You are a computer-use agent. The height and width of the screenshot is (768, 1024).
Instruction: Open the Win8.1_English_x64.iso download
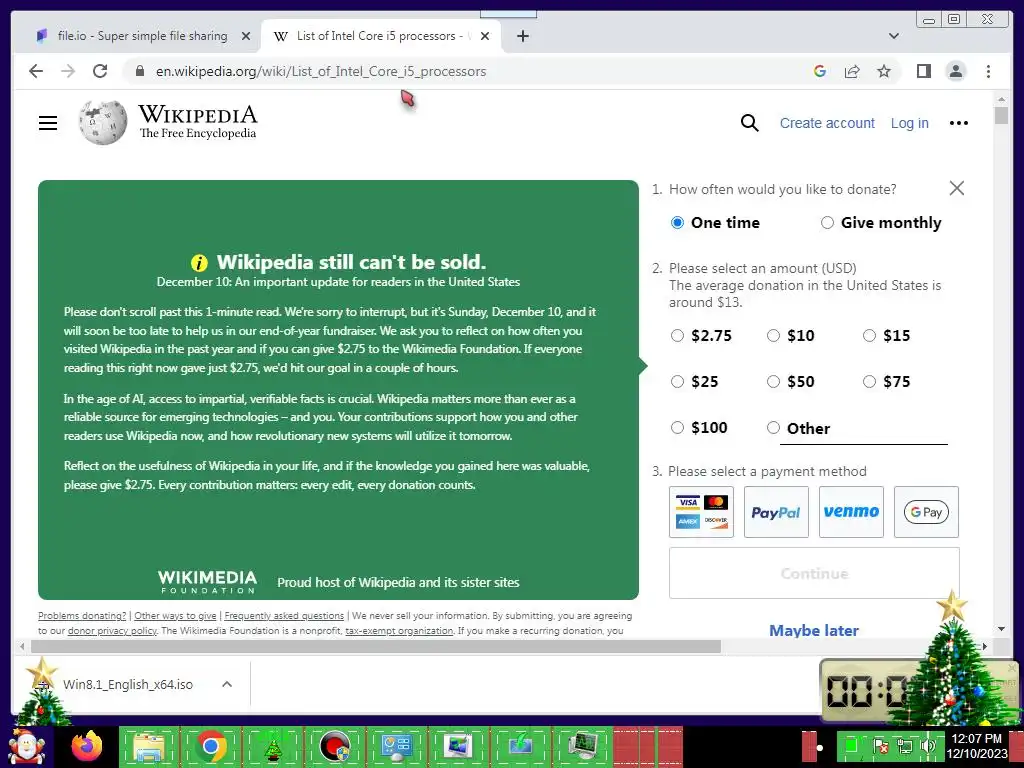[127, 684]
